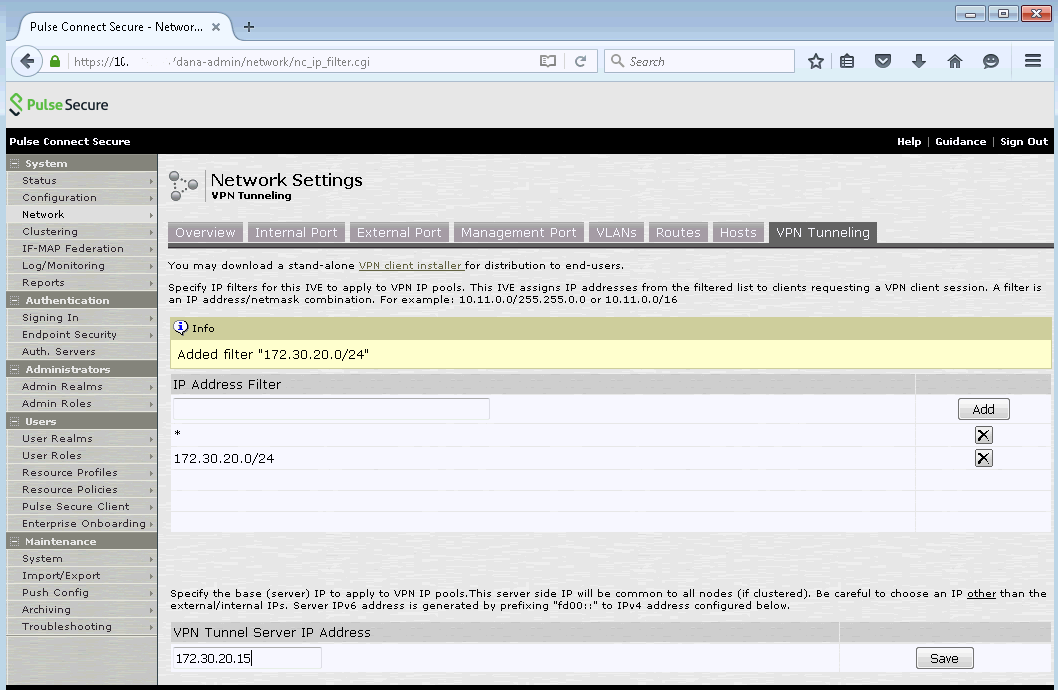Collapse the Authentication sidebar section
Screen dimensions: 1058x690
point(15,300)
